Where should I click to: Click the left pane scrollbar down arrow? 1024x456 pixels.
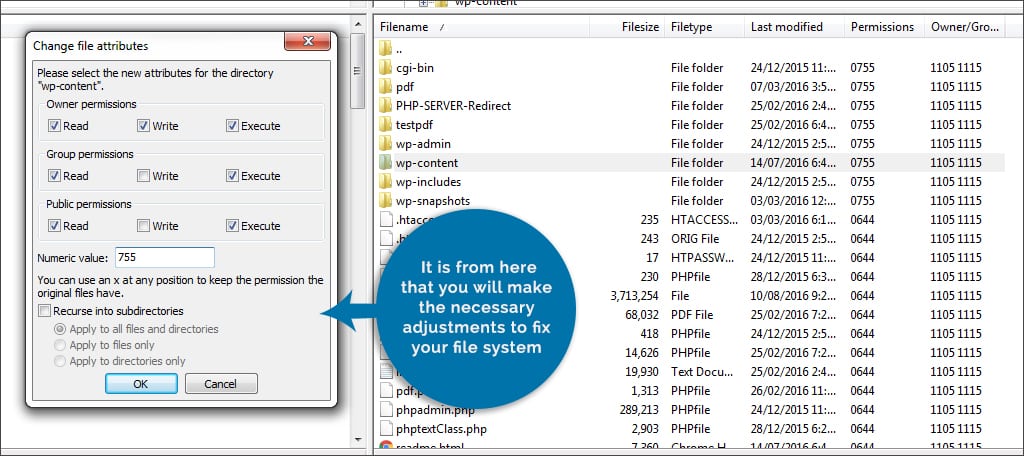(357, 439)
